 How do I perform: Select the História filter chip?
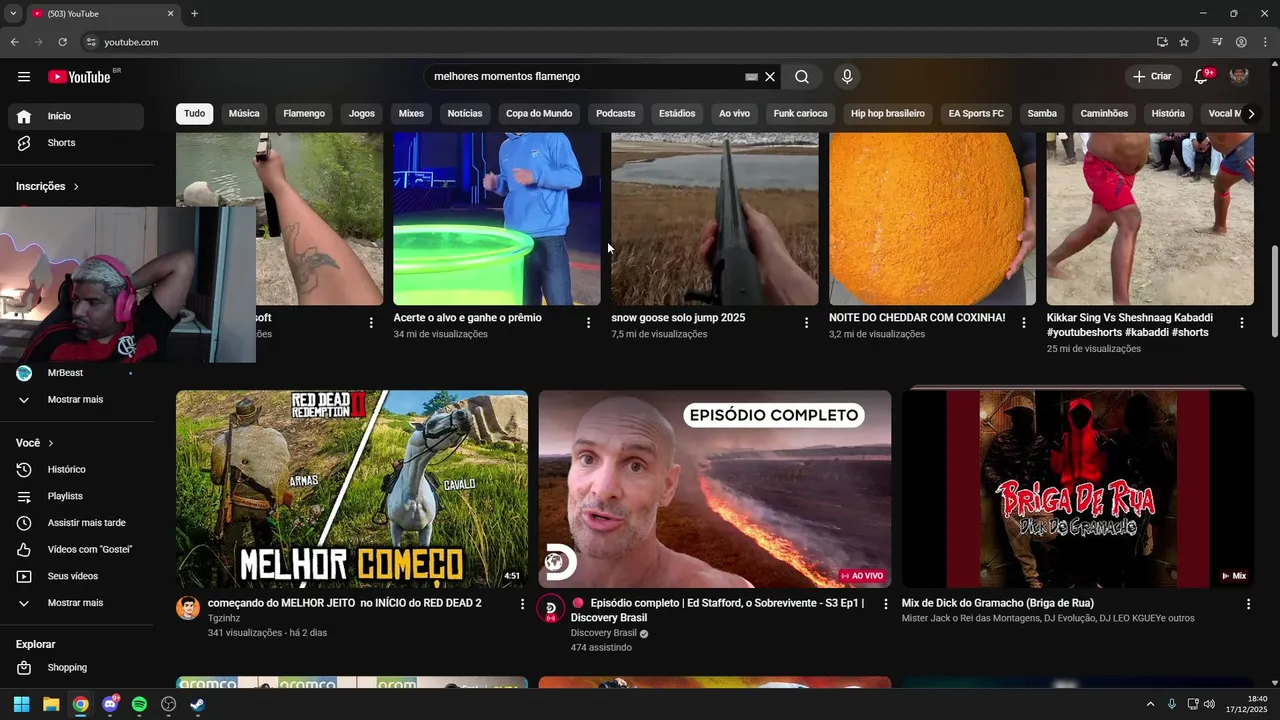tap(1168, 114)
